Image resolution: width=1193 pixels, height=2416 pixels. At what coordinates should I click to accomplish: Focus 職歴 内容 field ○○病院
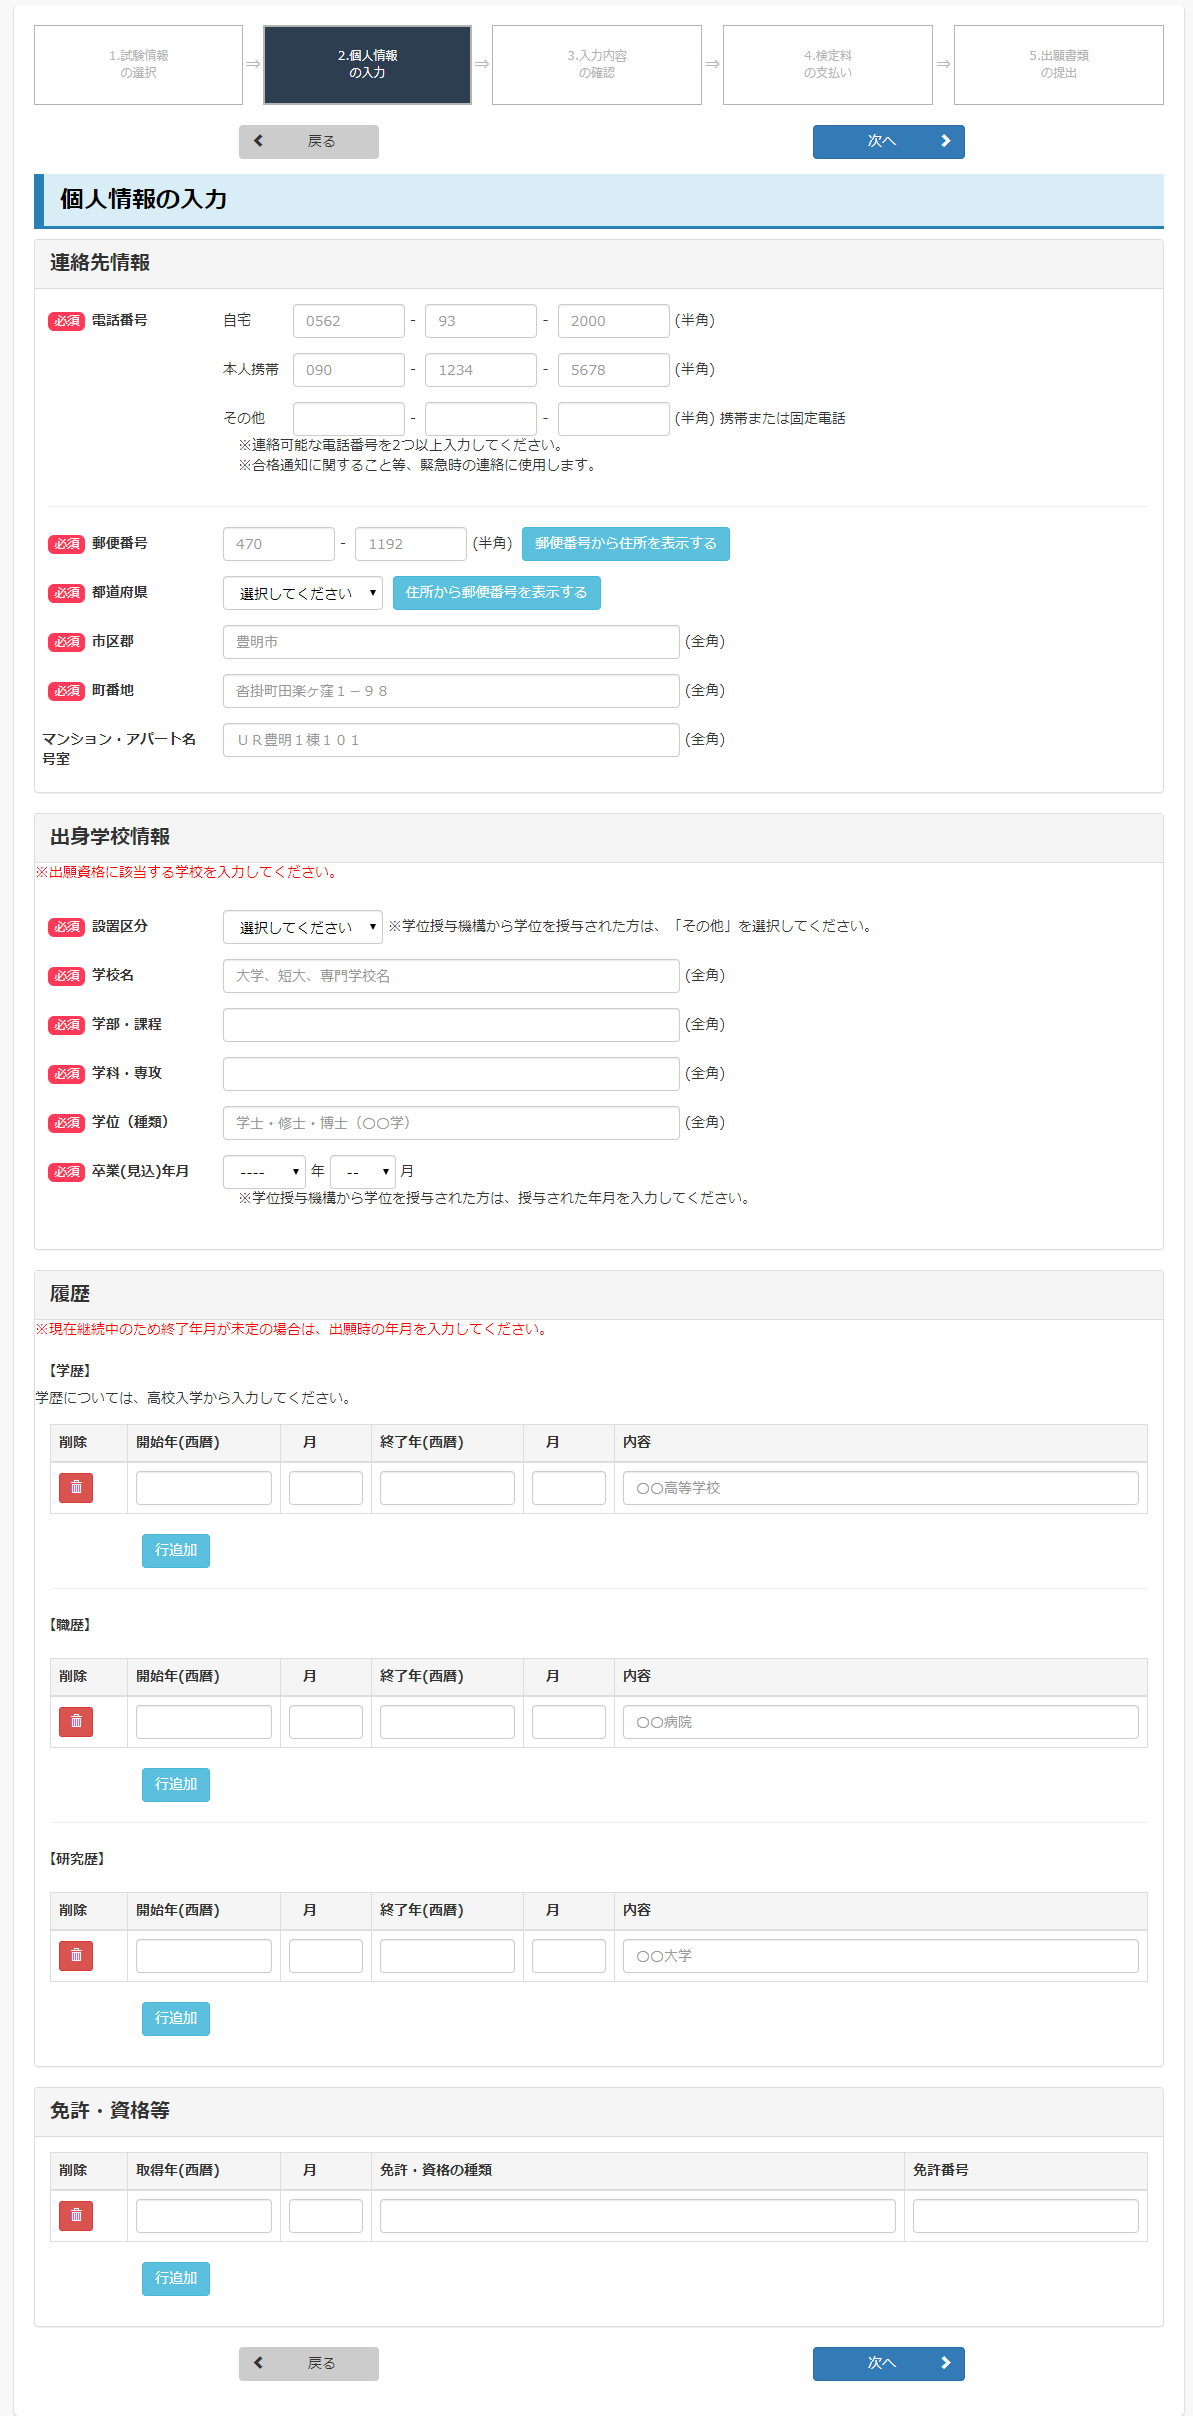coord(881,1722)
